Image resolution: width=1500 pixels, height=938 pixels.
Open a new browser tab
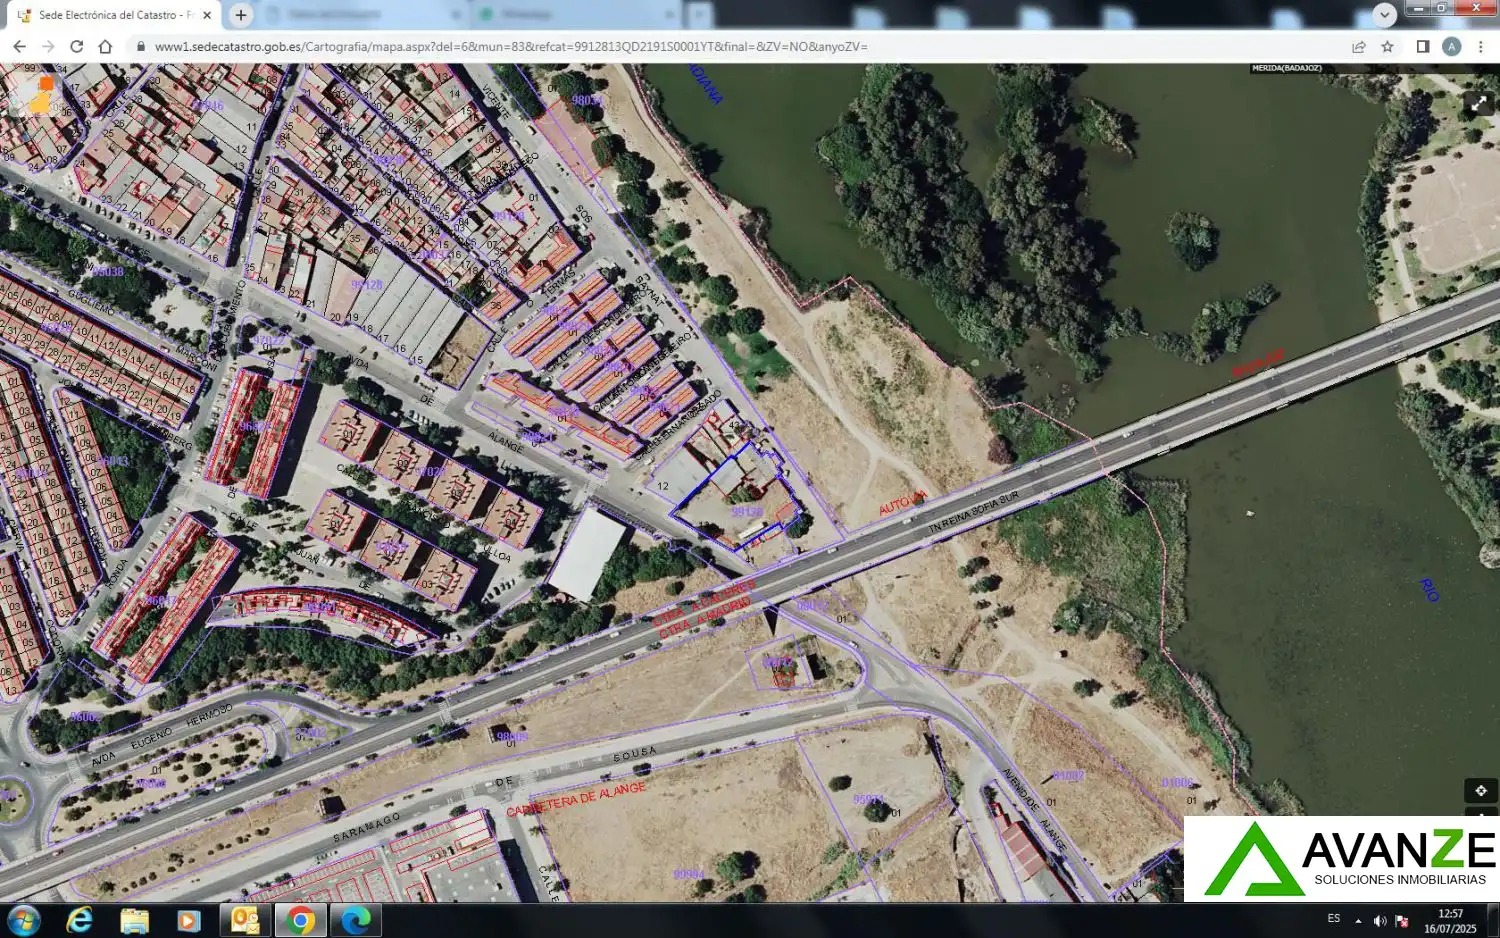pos(240,15)
